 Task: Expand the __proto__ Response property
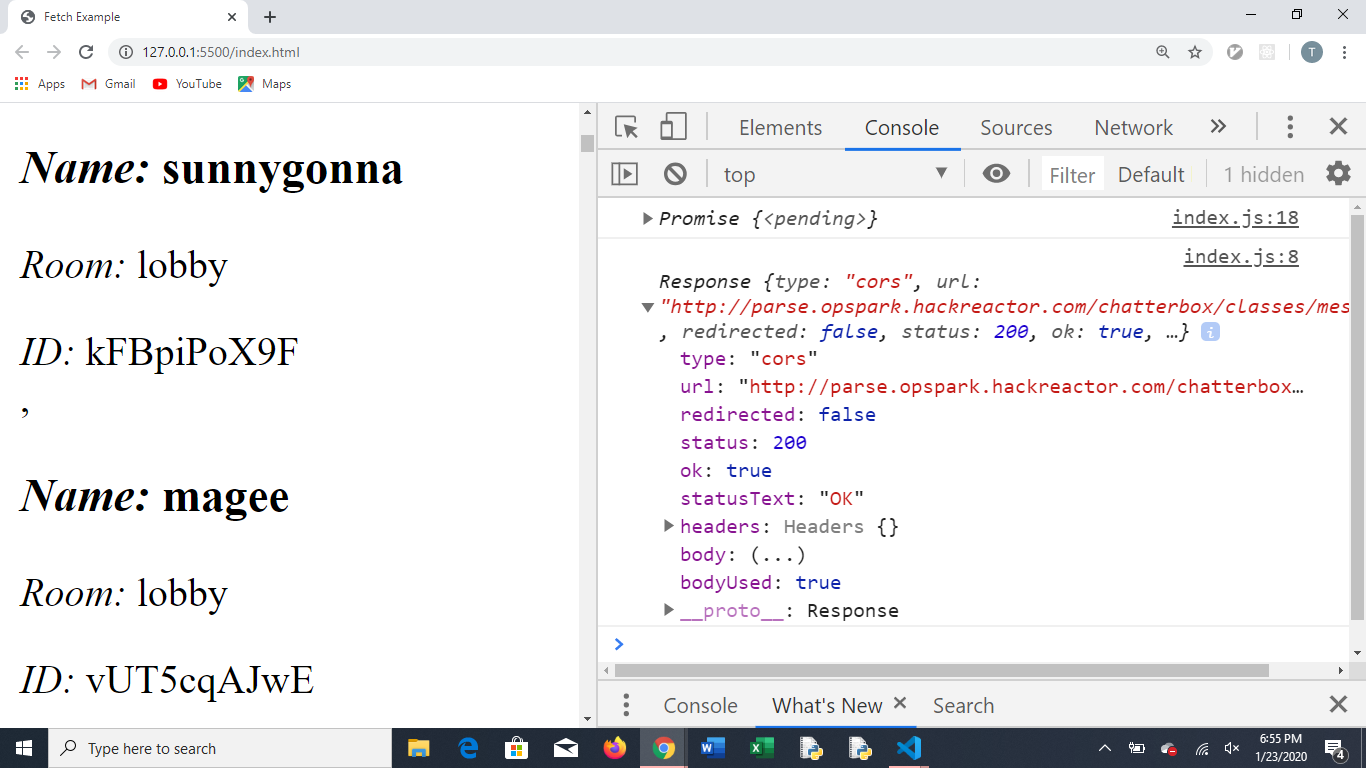click(x=669, y=610)
